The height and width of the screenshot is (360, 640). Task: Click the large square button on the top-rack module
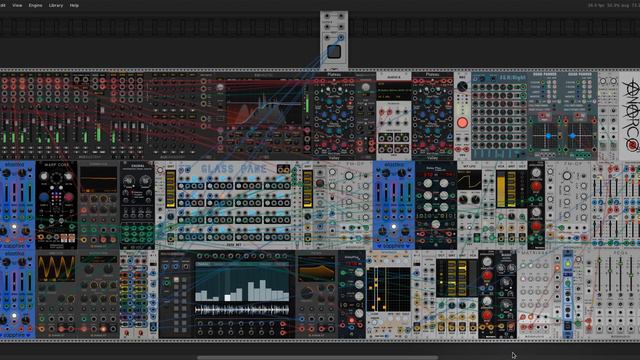click(x=334, y=51)
